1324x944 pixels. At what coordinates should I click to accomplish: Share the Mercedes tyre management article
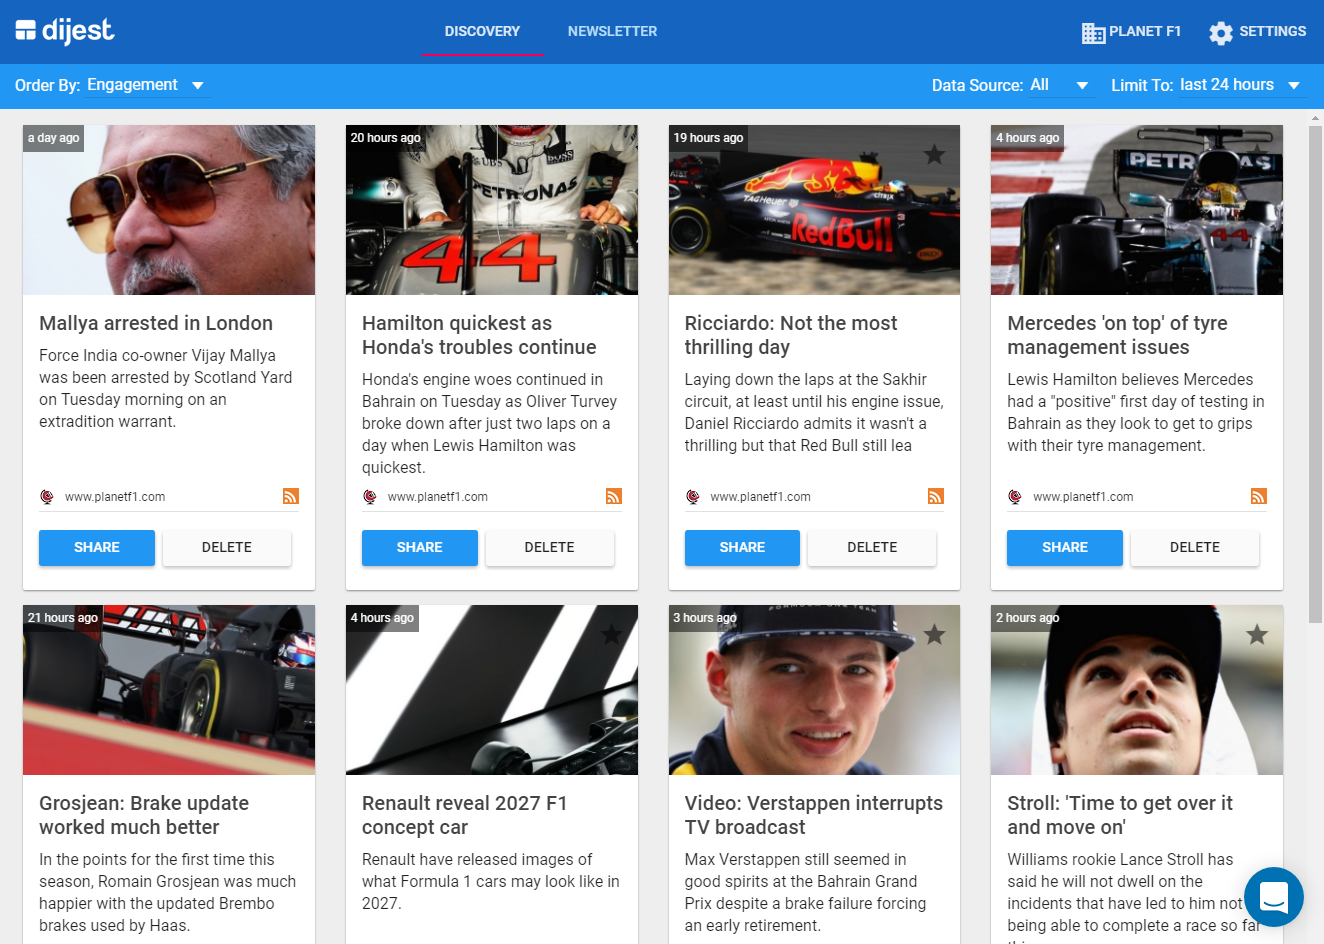[1065, 548]
